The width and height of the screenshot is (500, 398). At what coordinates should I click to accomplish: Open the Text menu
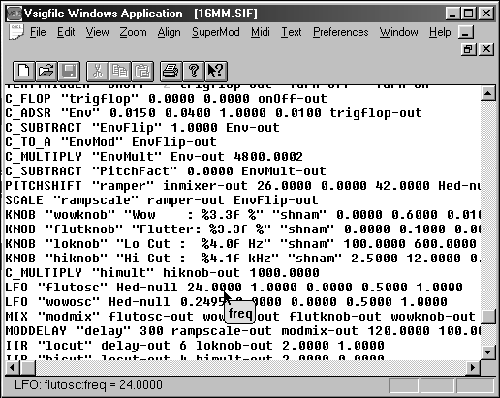[x=291, y=32]
